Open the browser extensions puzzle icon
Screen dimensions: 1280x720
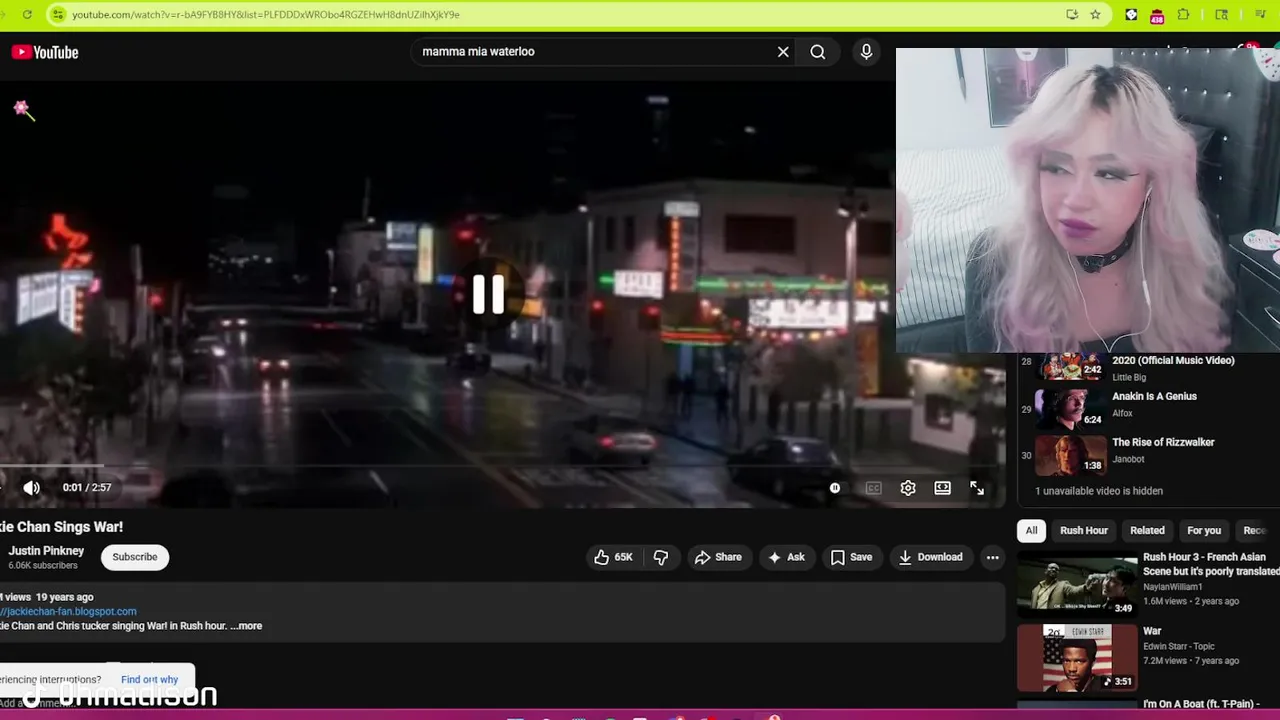point(1184,14)
